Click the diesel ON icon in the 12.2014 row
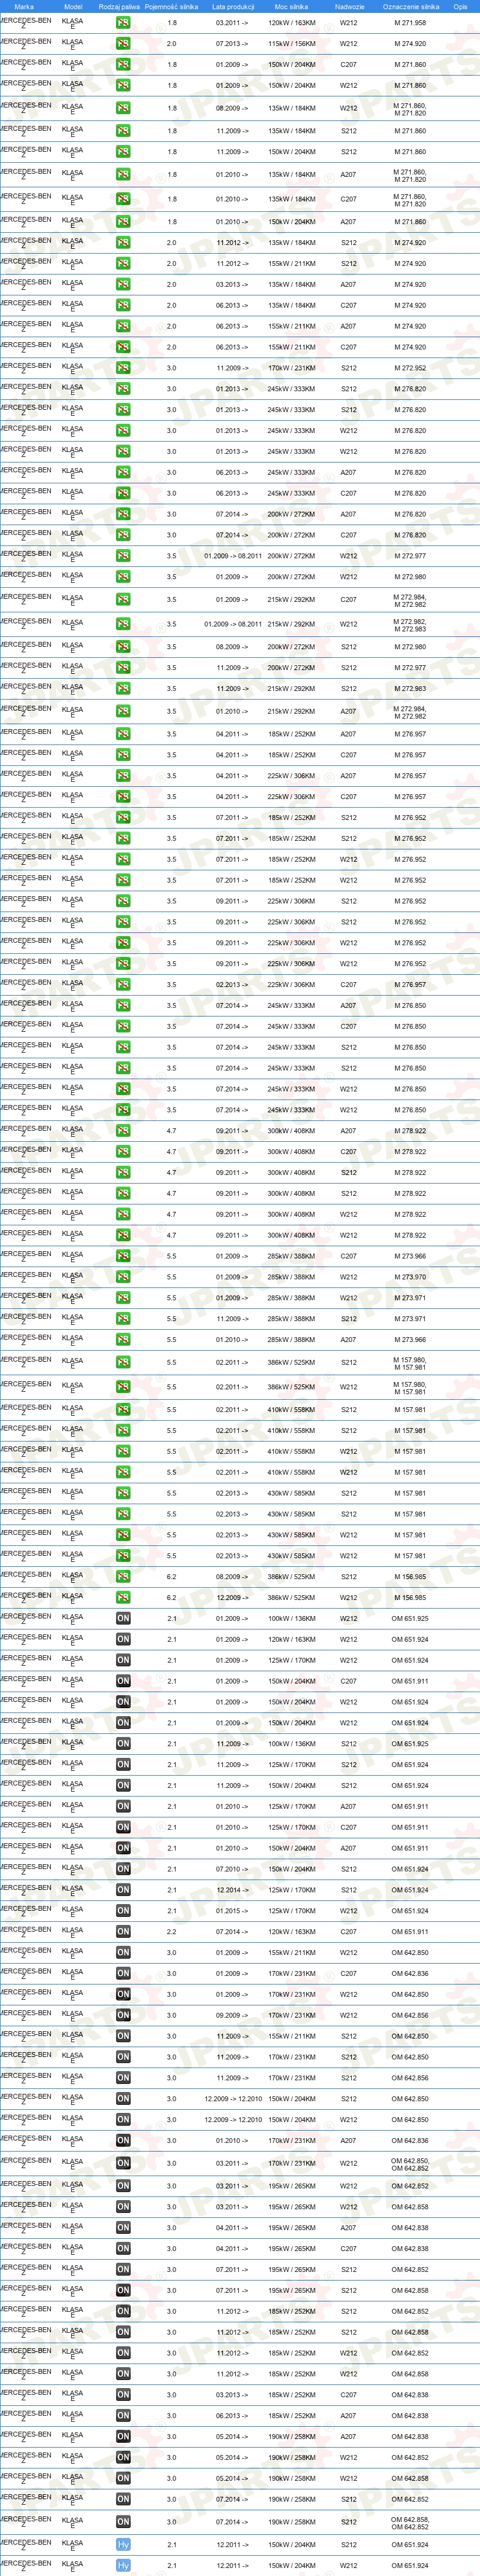 point(123,1891)
